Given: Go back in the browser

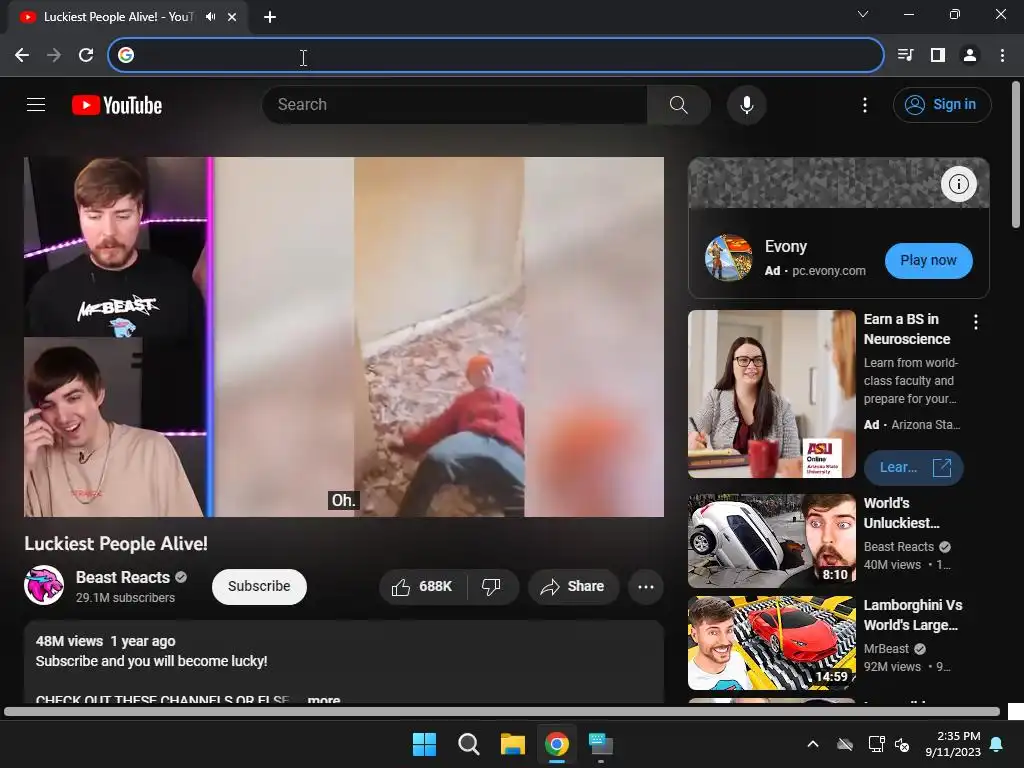Looking at the screenshot, I should [22, 56].
